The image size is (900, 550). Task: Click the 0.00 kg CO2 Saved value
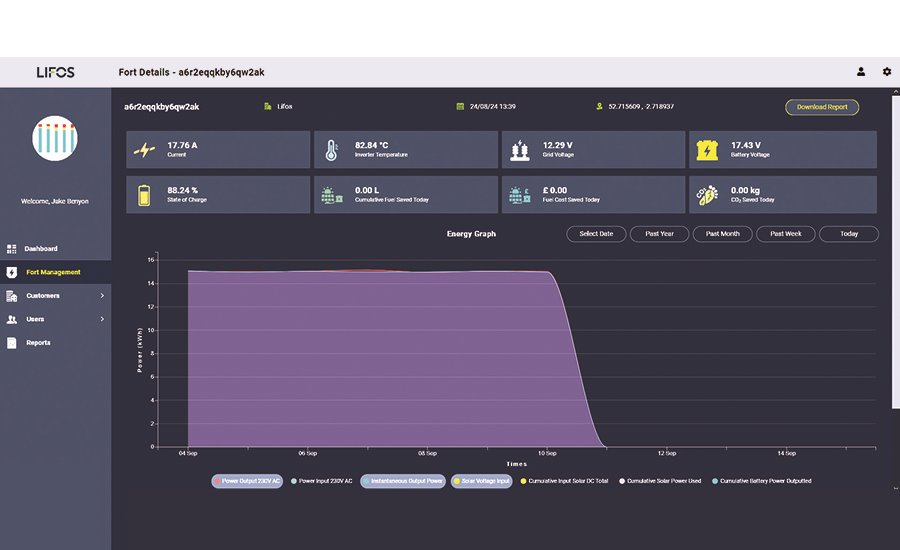coord(745,190)
